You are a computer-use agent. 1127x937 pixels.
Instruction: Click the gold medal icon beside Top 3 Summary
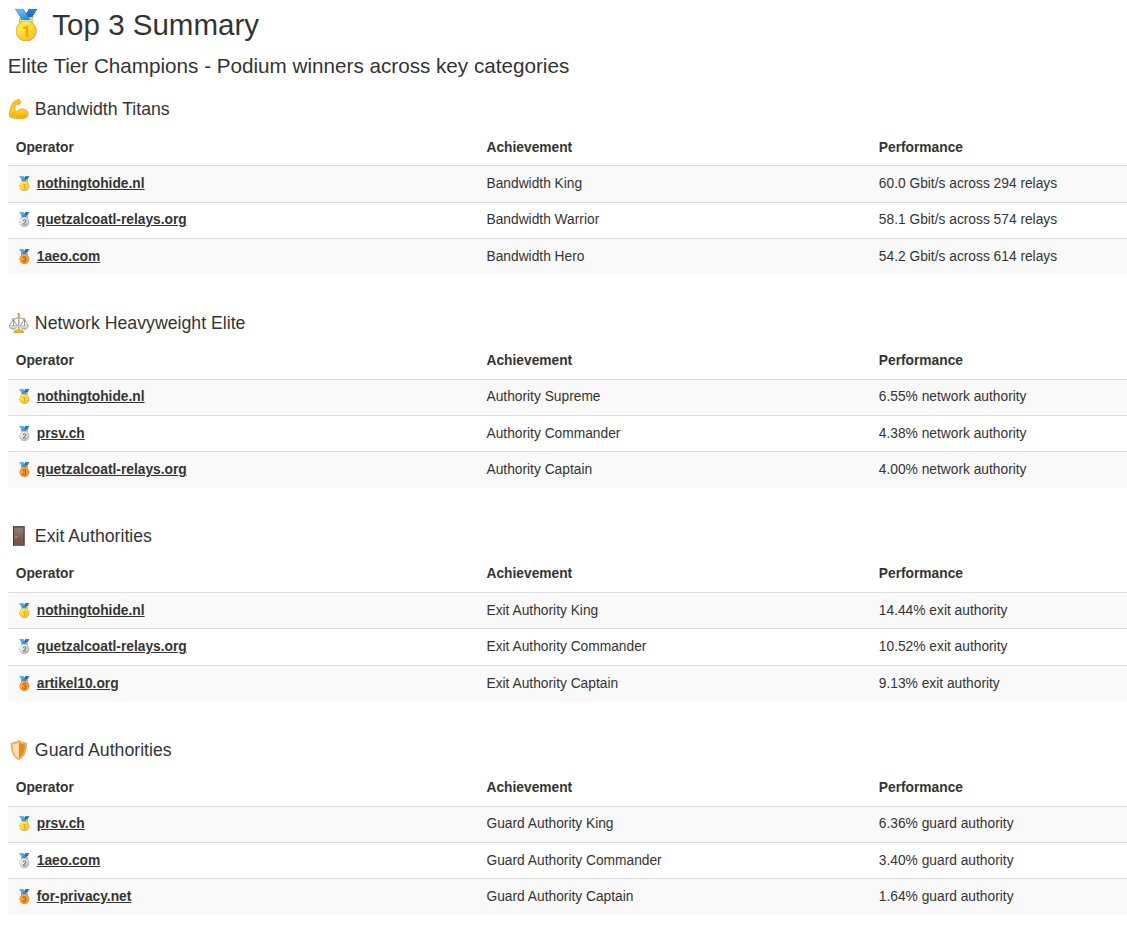click(x=25, y=26)
